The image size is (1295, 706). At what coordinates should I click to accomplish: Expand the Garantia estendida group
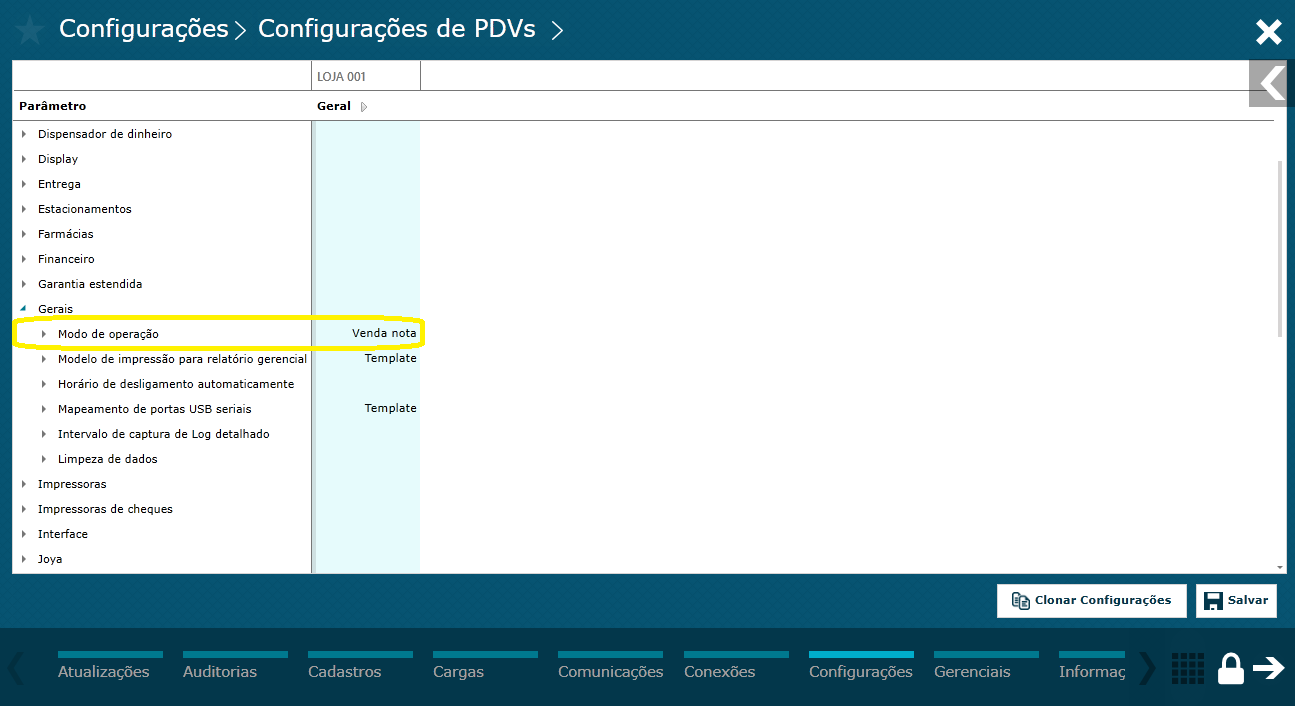[x=24, y=284]
